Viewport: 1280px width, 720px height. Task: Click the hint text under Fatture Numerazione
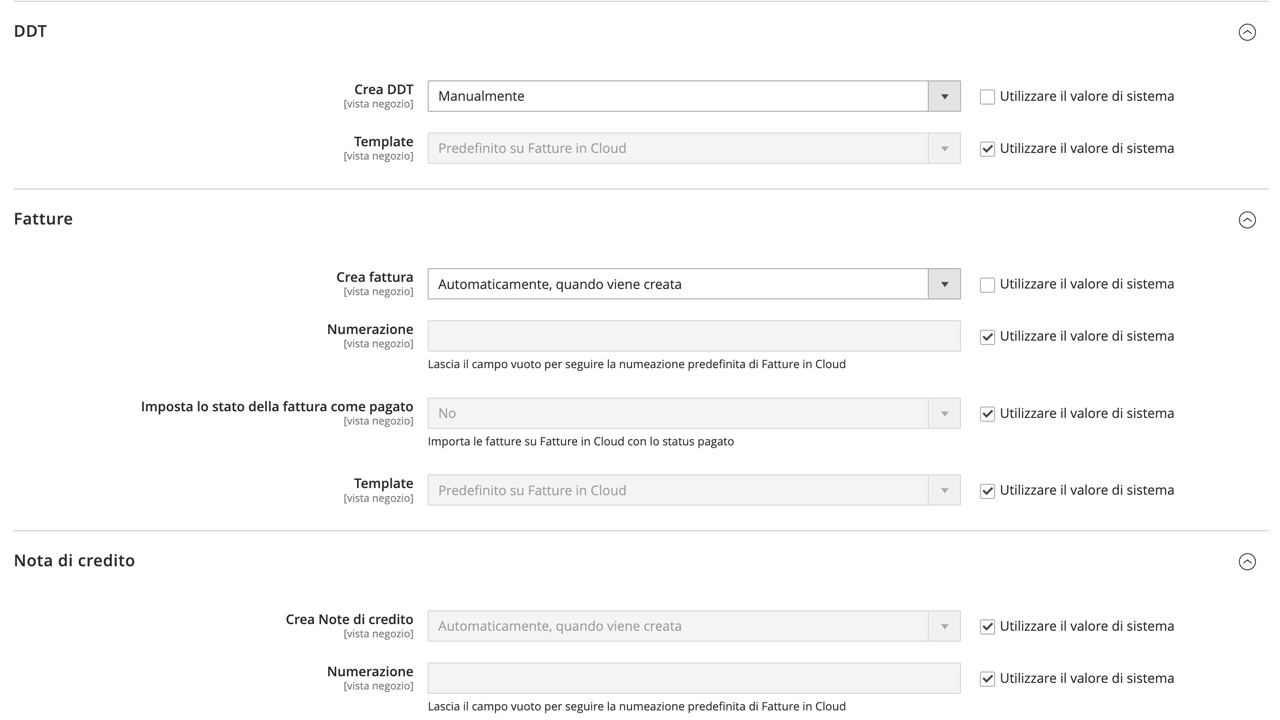tap(637, 364)
